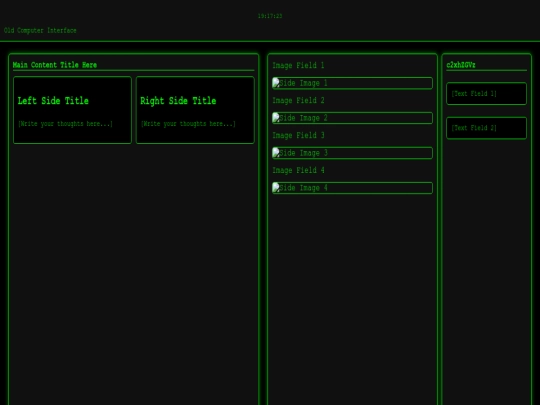The width and height of the screenshot is (540, 405).
Task: Focus the Text Field 2 box
Action: (x=486, y=128)
